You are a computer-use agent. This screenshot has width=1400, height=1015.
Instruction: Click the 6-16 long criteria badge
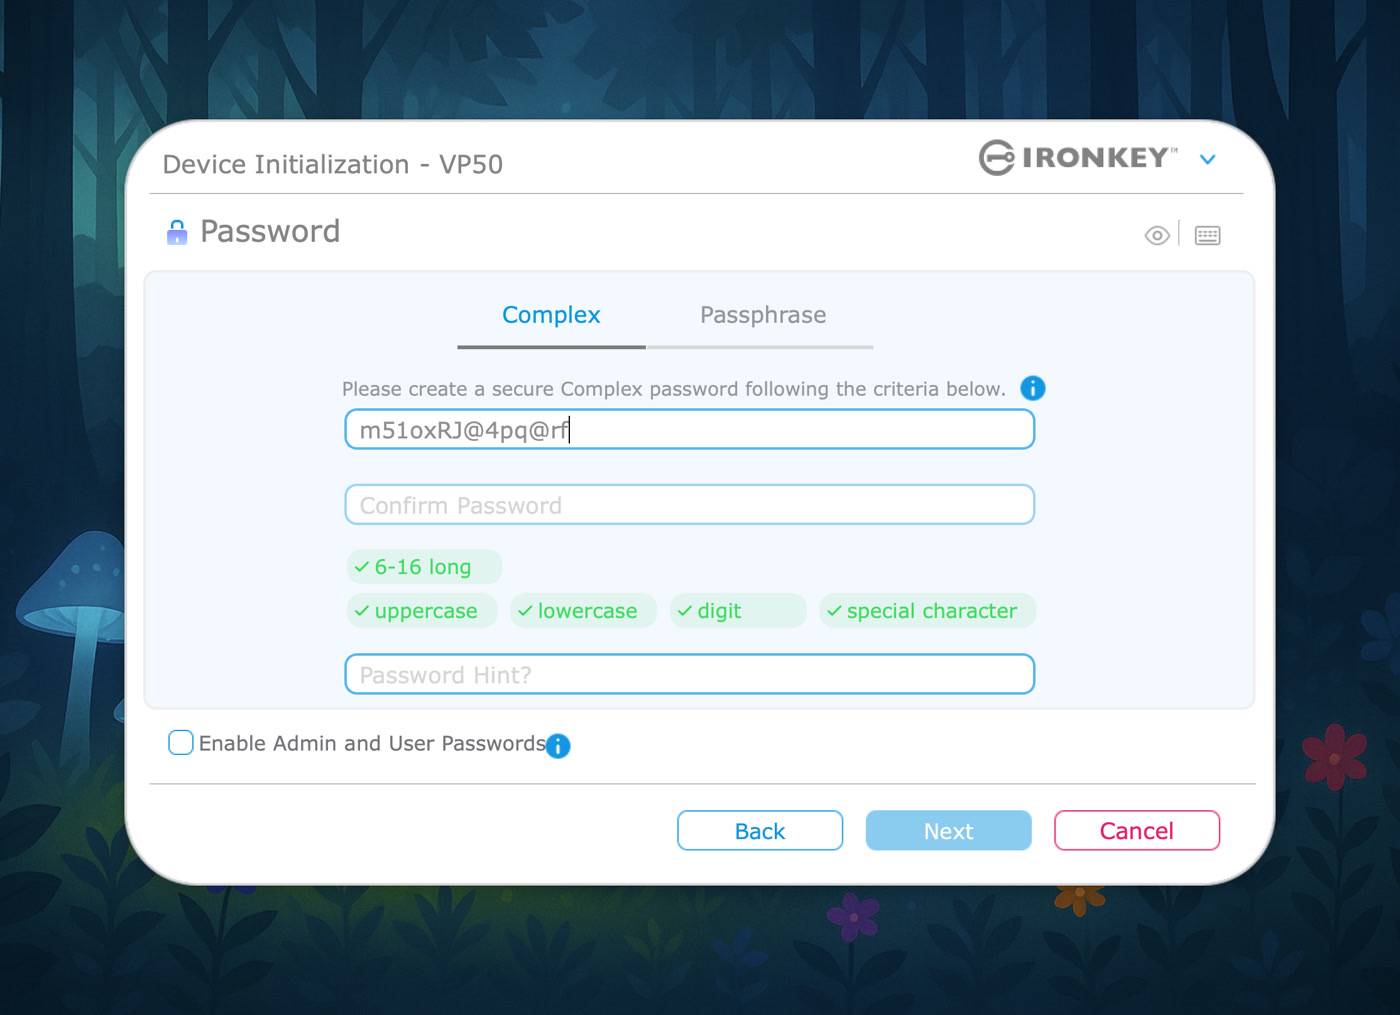pyautogui.click(x=424, y=567)
